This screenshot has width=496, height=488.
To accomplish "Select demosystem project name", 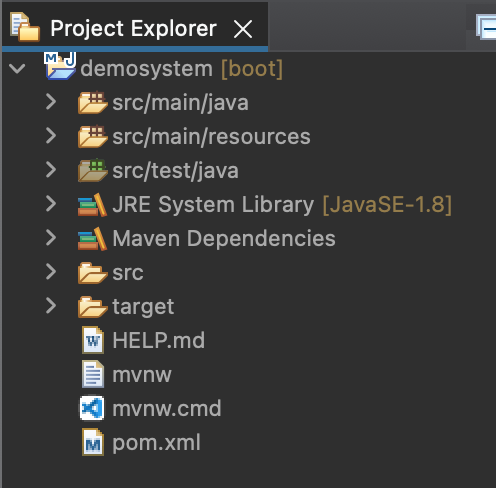I will [147, 69].
